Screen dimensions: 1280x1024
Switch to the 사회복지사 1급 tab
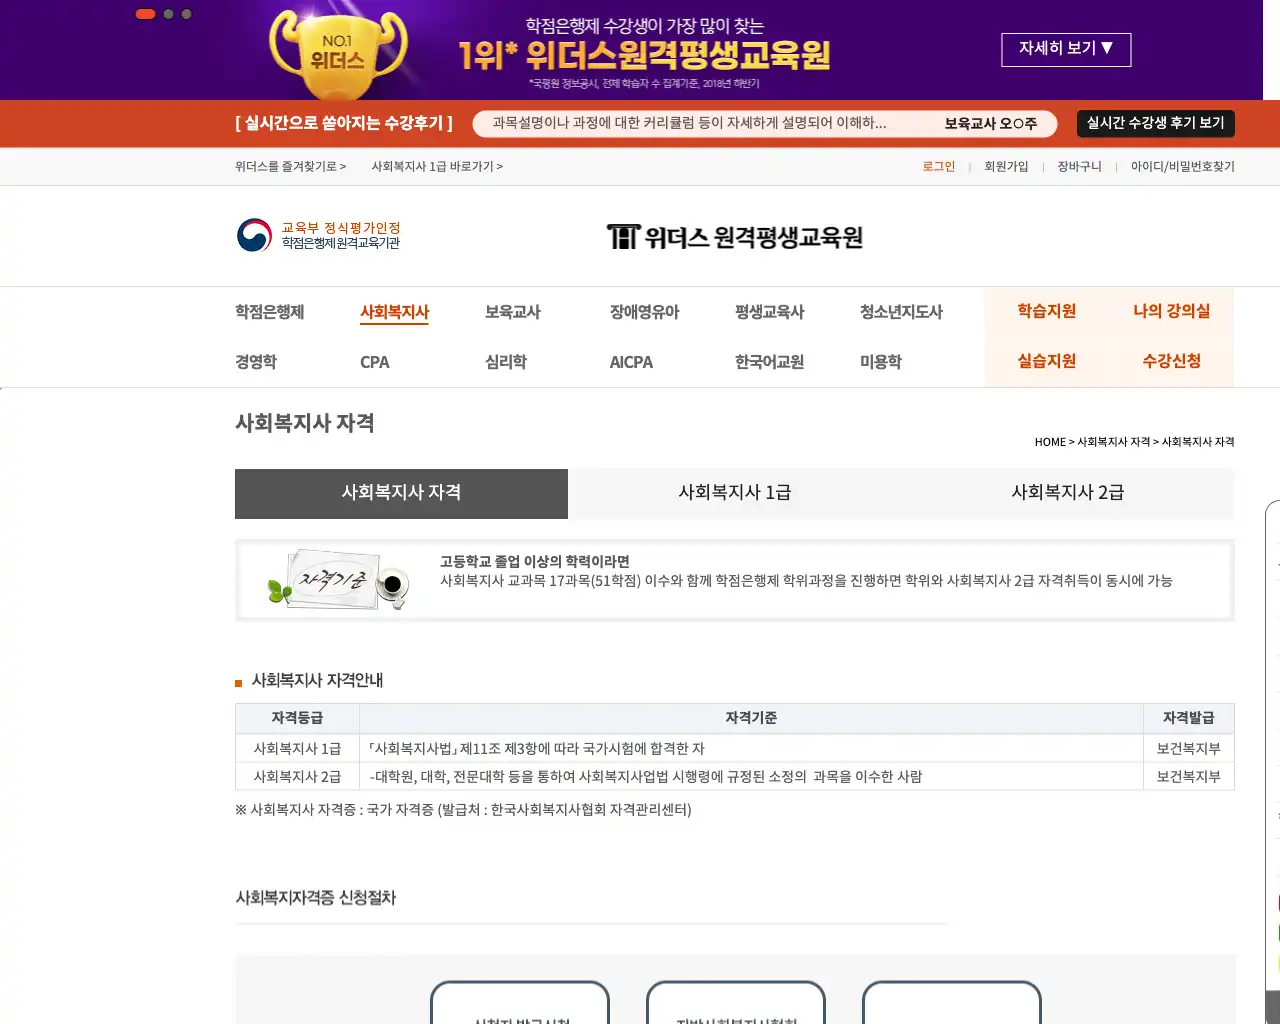tap(735, 494)
